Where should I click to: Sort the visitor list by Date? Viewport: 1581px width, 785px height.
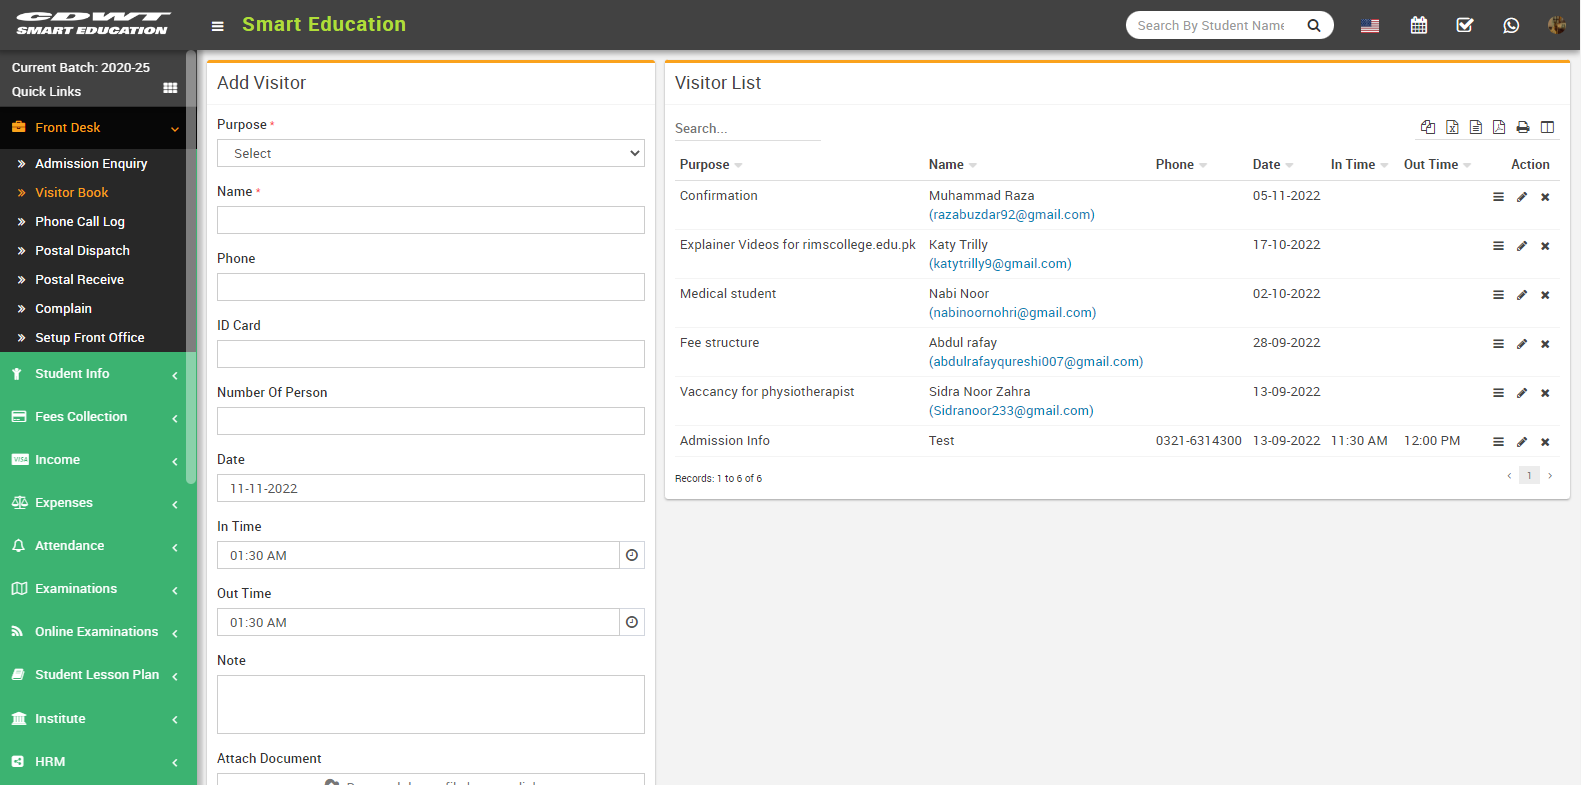pyautogui.click(x=1273, y=164)
